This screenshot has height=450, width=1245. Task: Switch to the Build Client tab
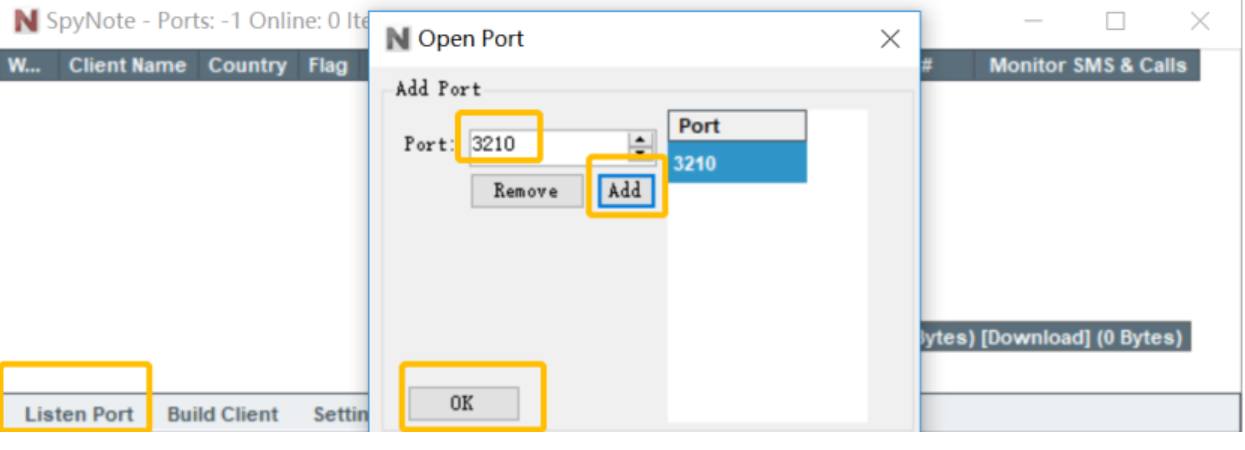(x=222, y=414)
